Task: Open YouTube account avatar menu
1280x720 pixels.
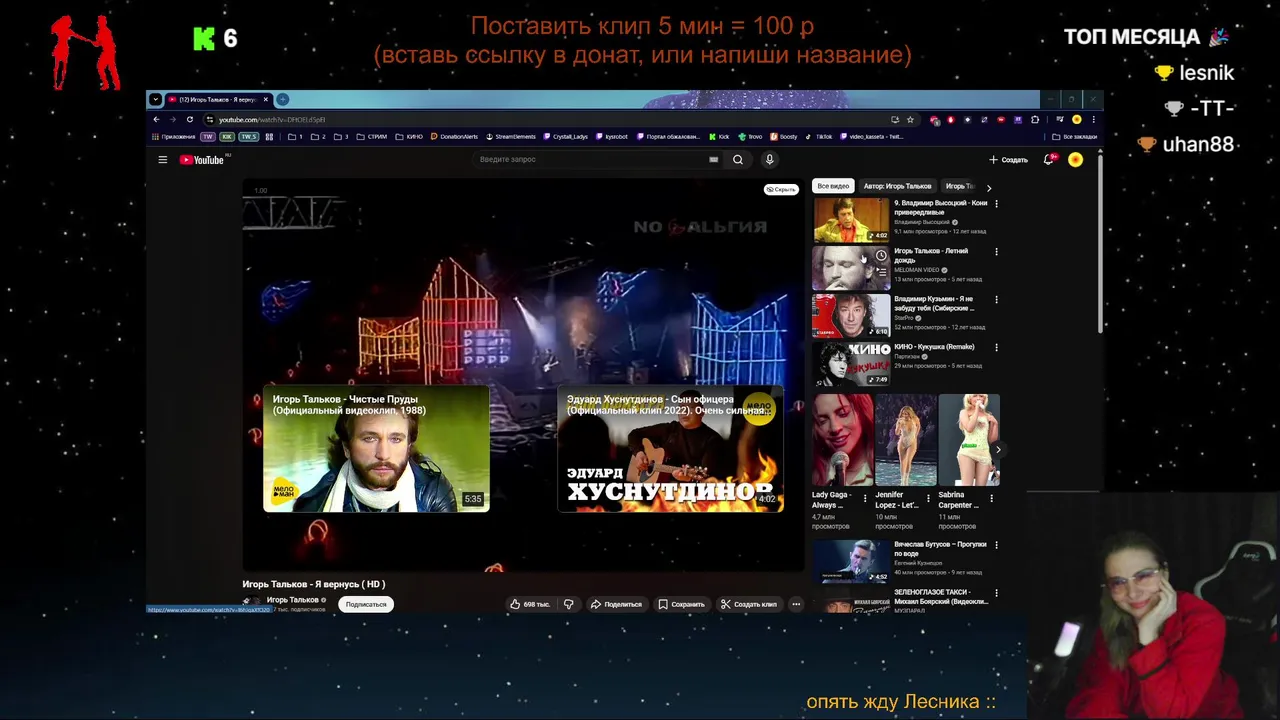Action: pyautogui.click(x=1075, y=160)
